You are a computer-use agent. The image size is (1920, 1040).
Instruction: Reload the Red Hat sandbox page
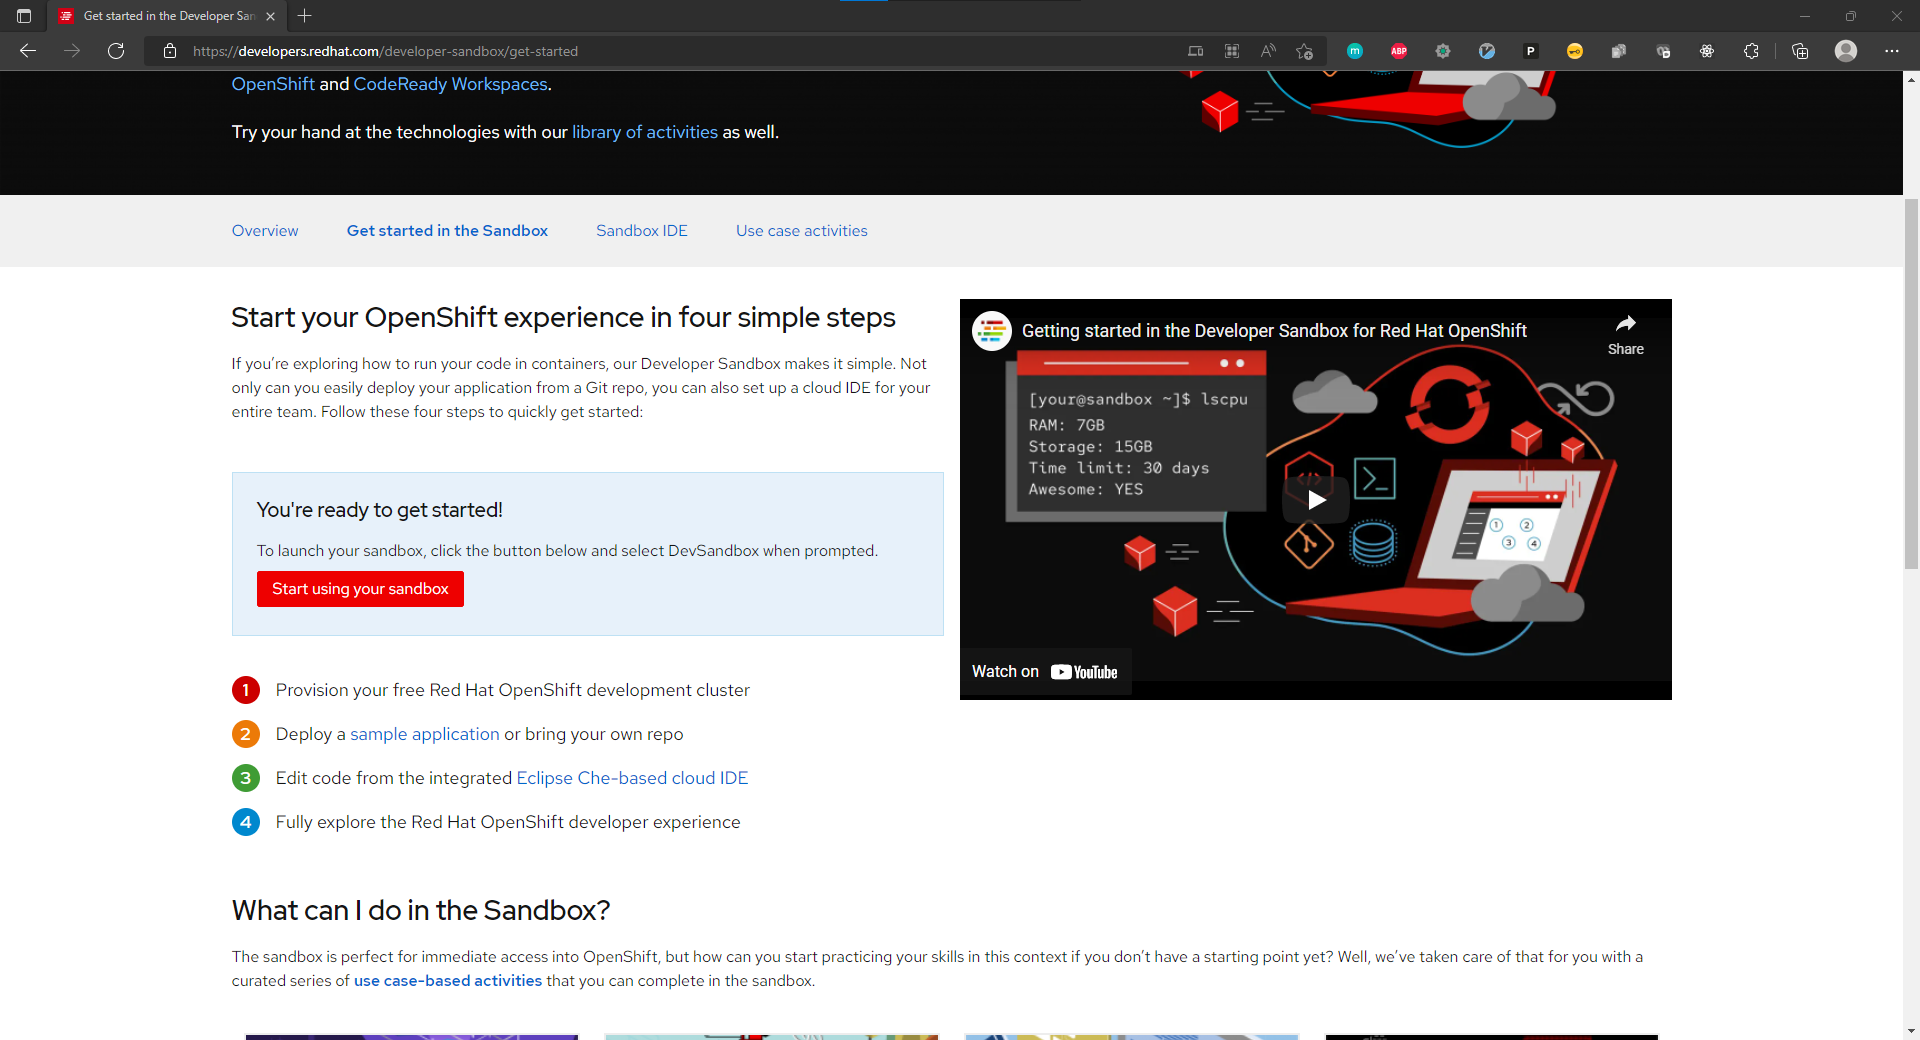pos(116,51)
